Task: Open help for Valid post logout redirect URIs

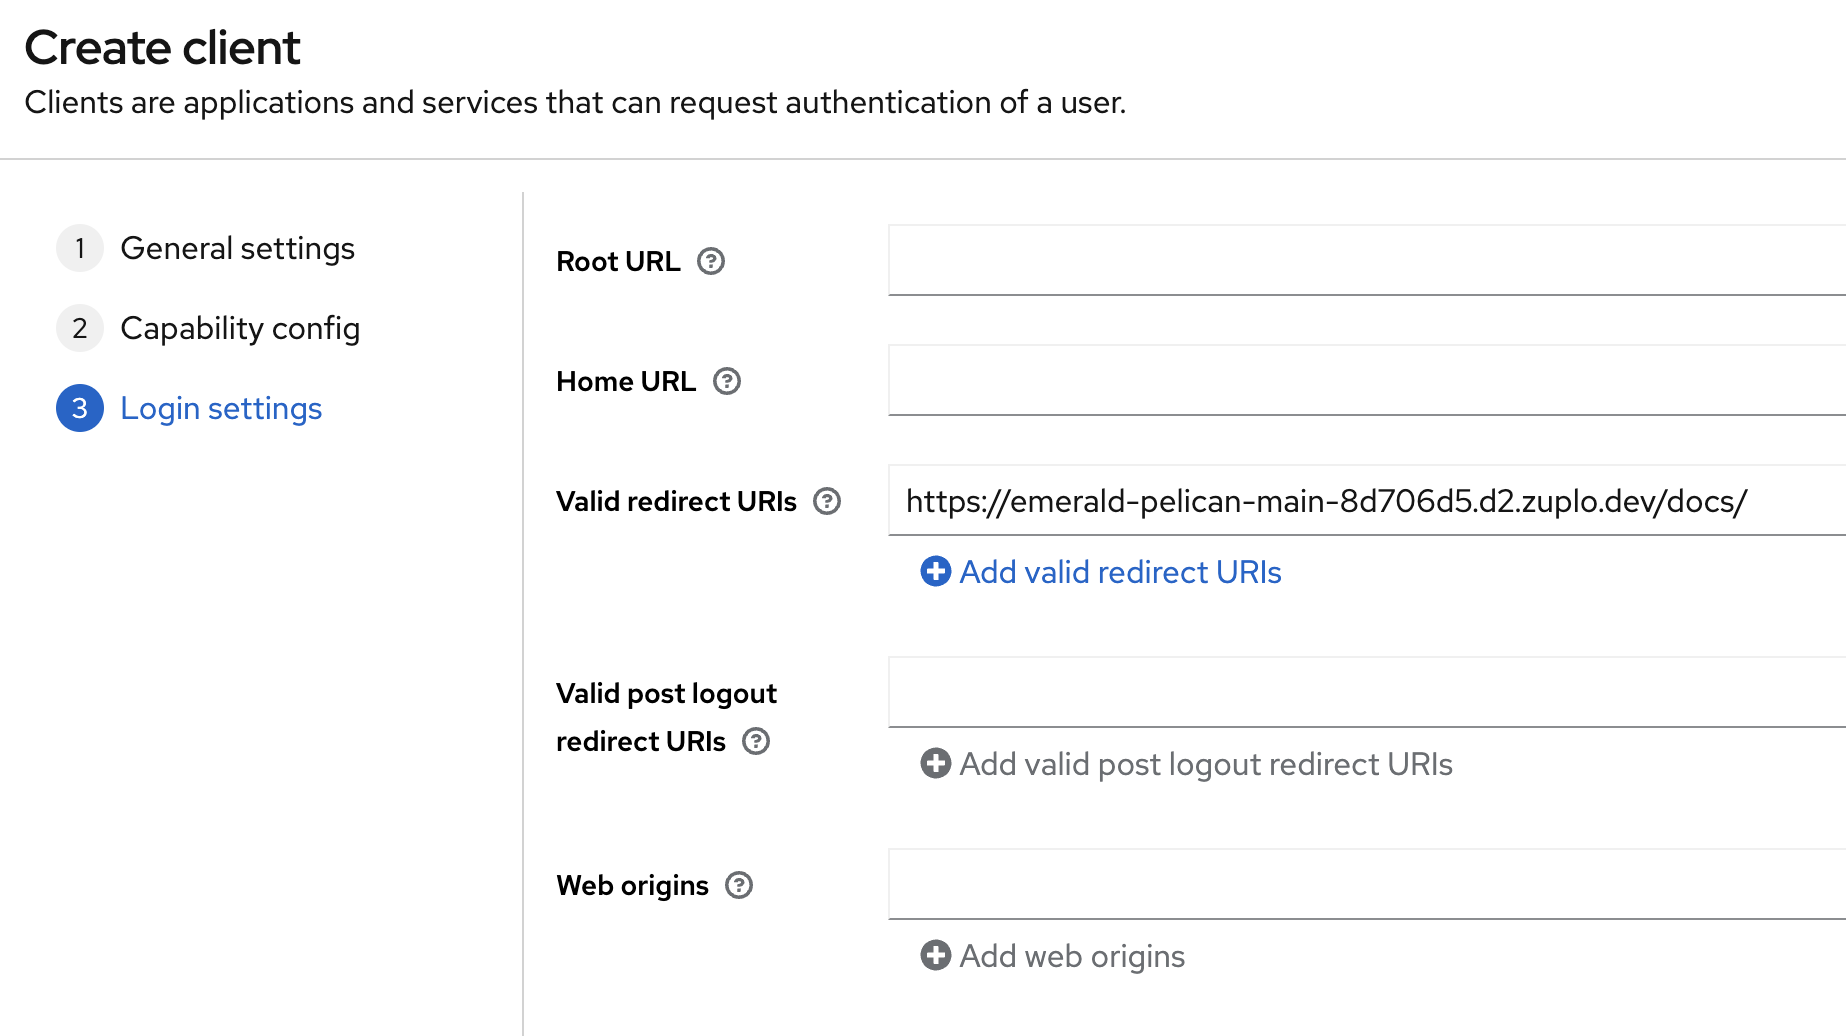Action: 756,741
